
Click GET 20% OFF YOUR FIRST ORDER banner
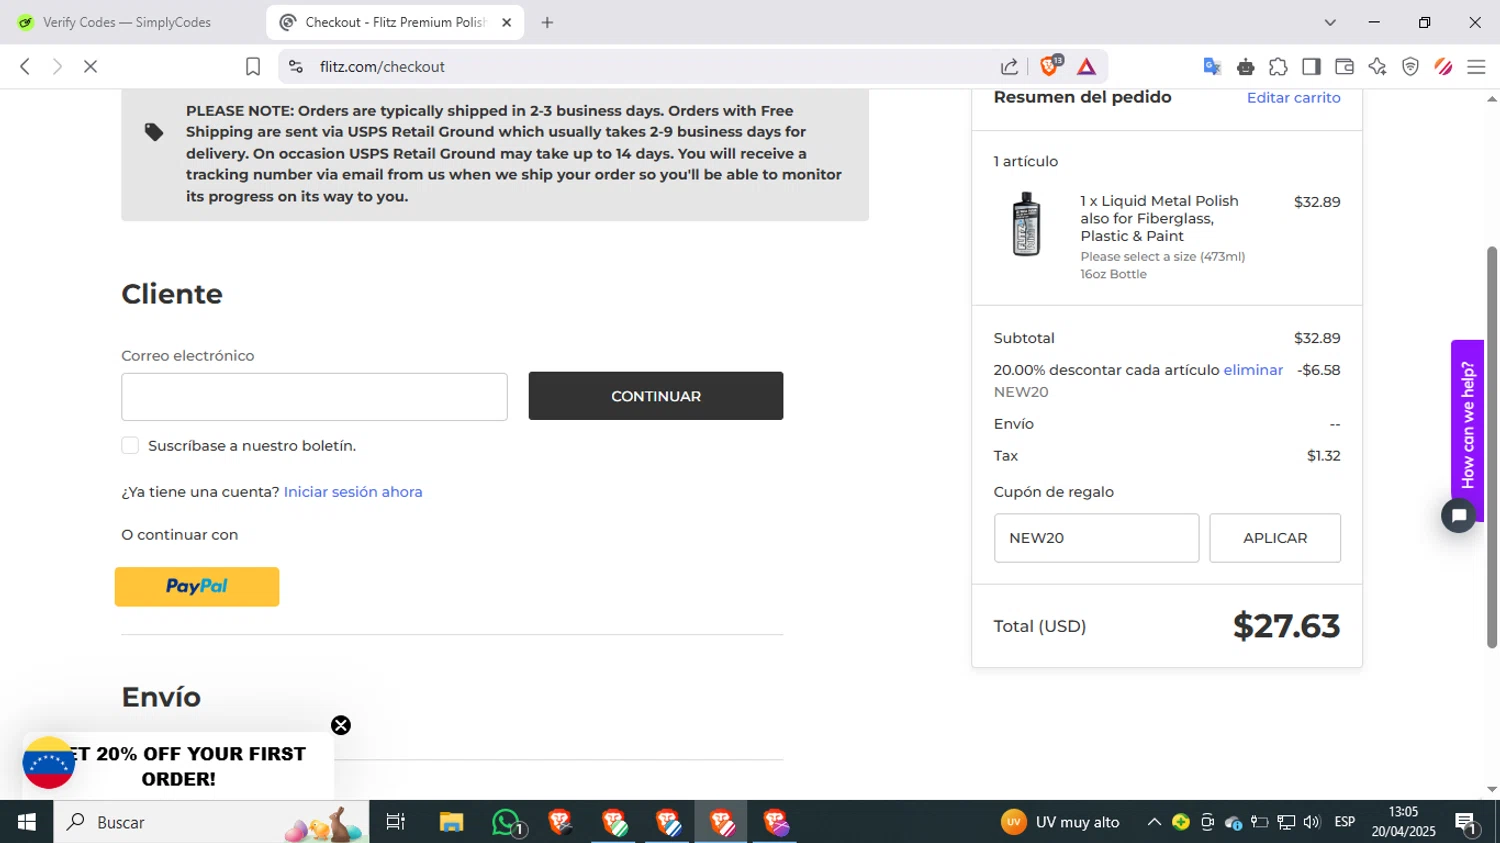click(178, 766)
